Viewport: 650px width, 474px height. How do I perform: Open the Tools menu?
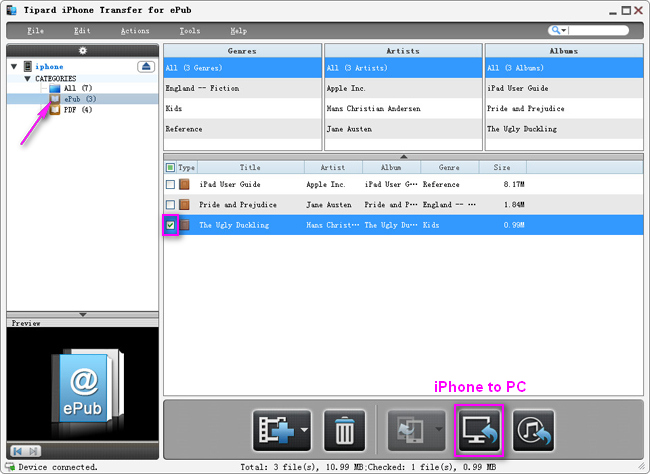(190, 31)
